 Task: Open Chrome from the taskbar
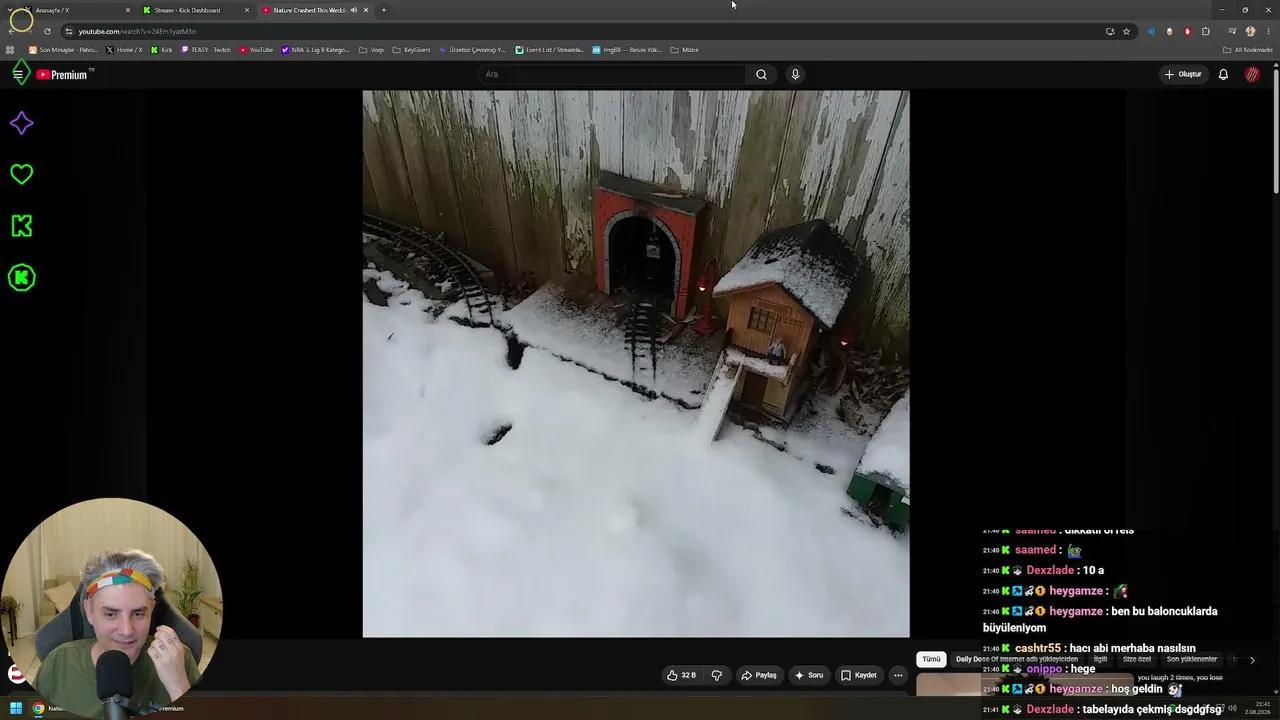tap(38, 708)
